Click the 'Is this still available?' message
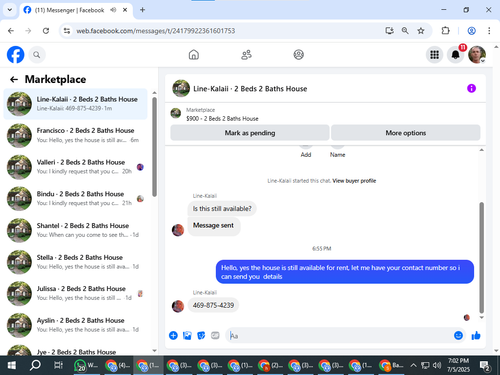The width and height of the screenshot is (500, 375). 222,209
